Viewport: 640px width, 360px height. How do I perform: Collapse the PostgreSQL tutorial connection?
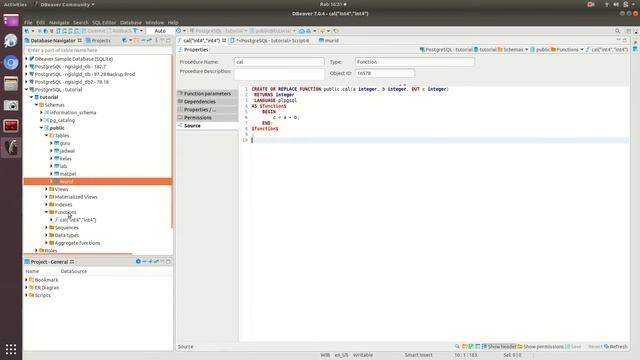tap(27, 89)
